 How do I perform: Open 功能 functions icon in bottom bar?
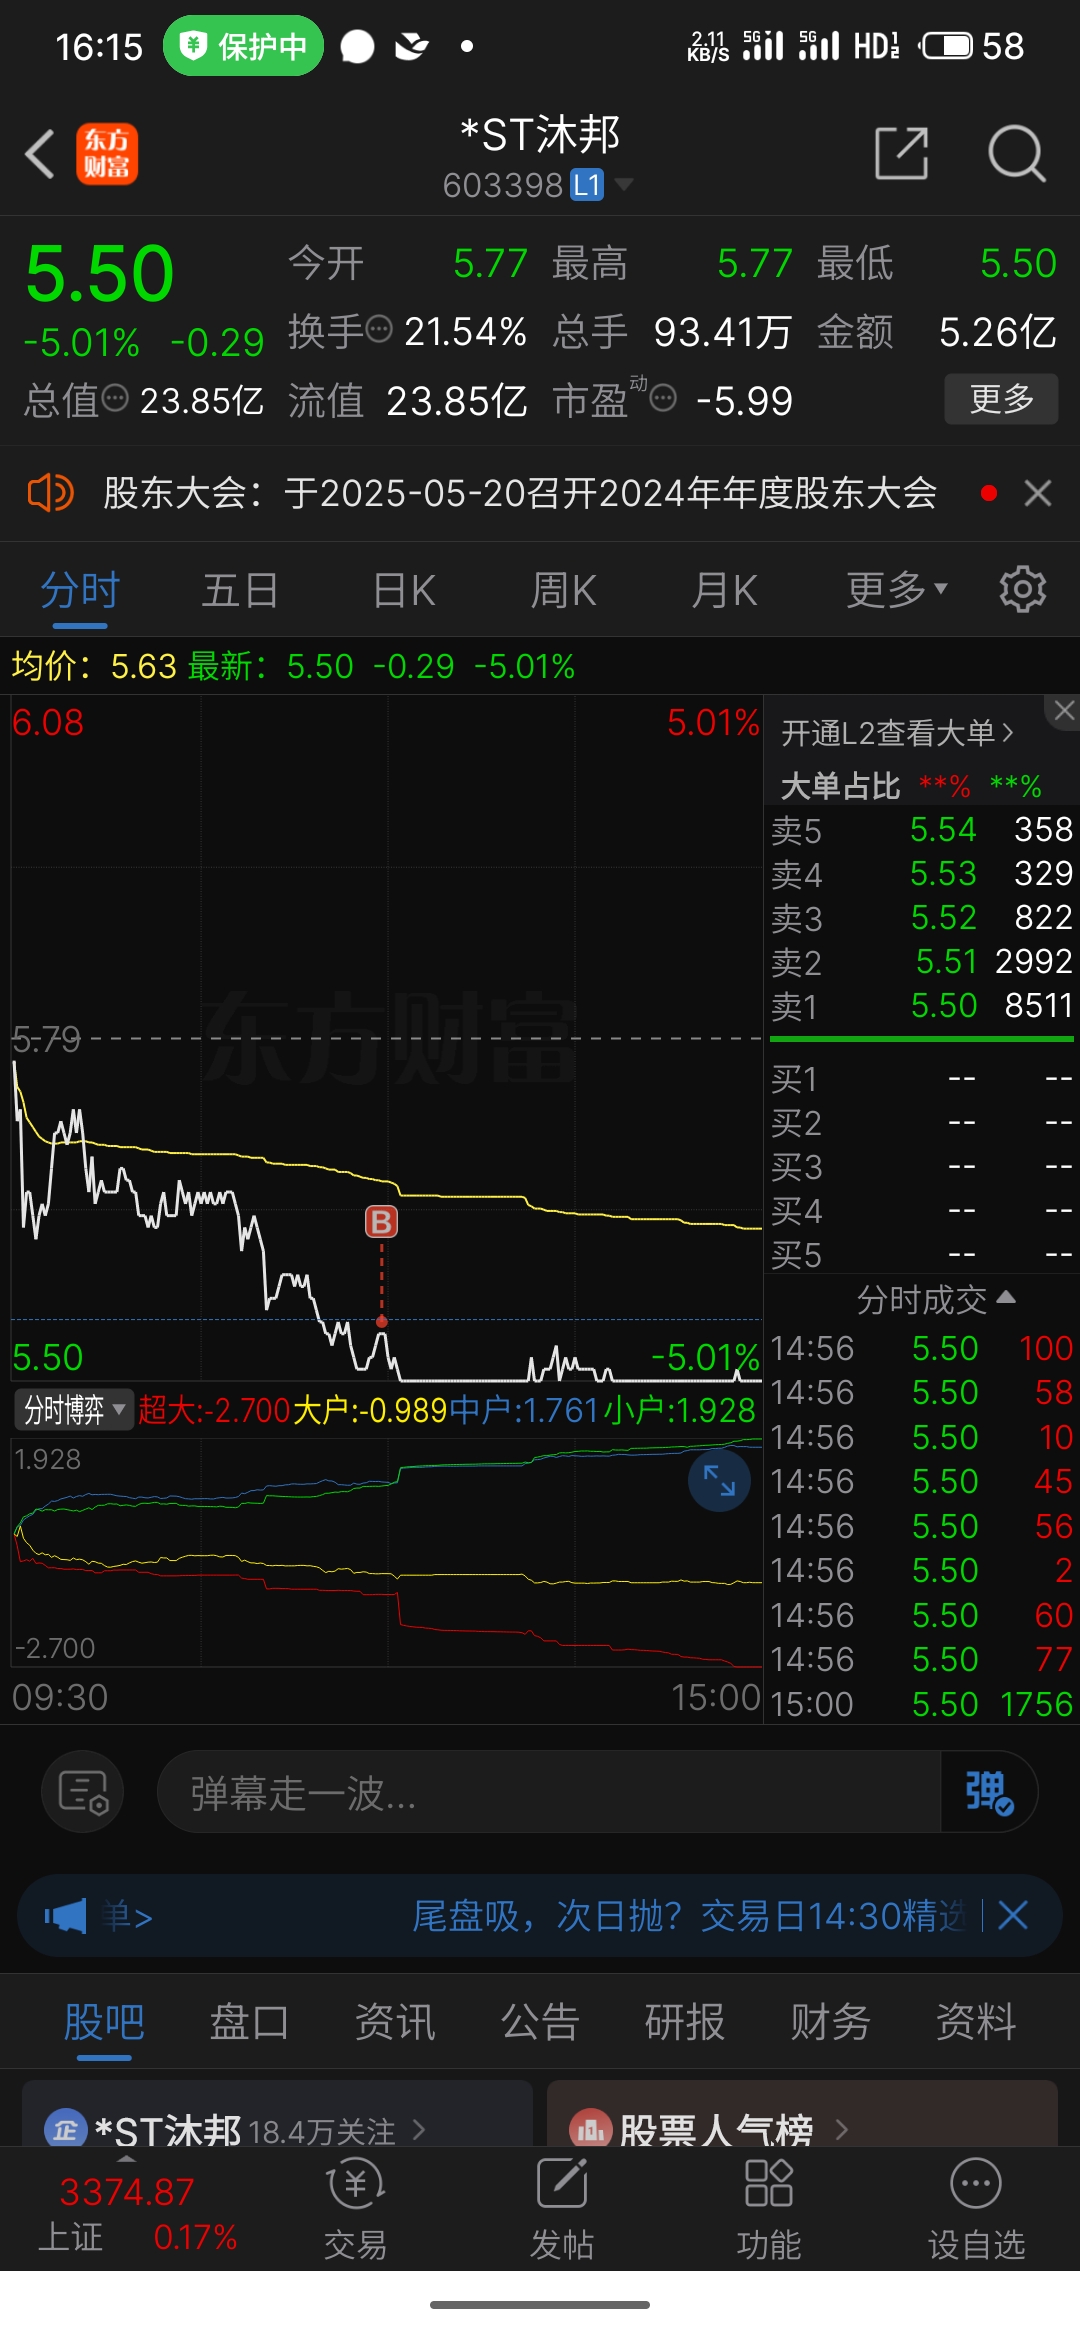pyautogui.click(x=769, y=2210)
